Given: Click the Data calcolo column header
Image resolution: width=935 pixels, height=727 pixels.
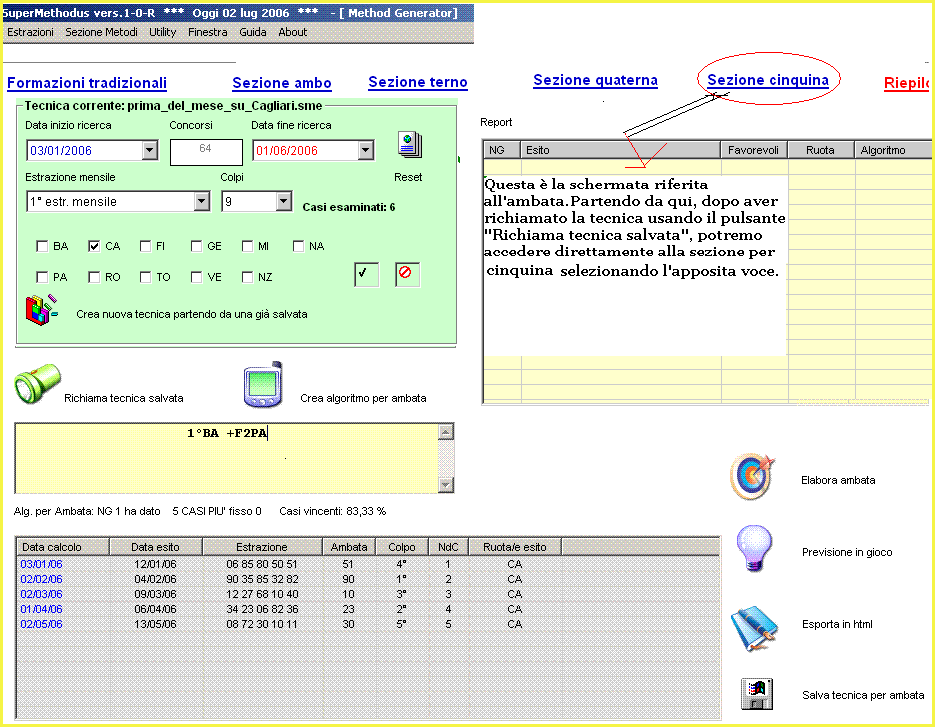Looking at the screenshot, I should [62, 547].
